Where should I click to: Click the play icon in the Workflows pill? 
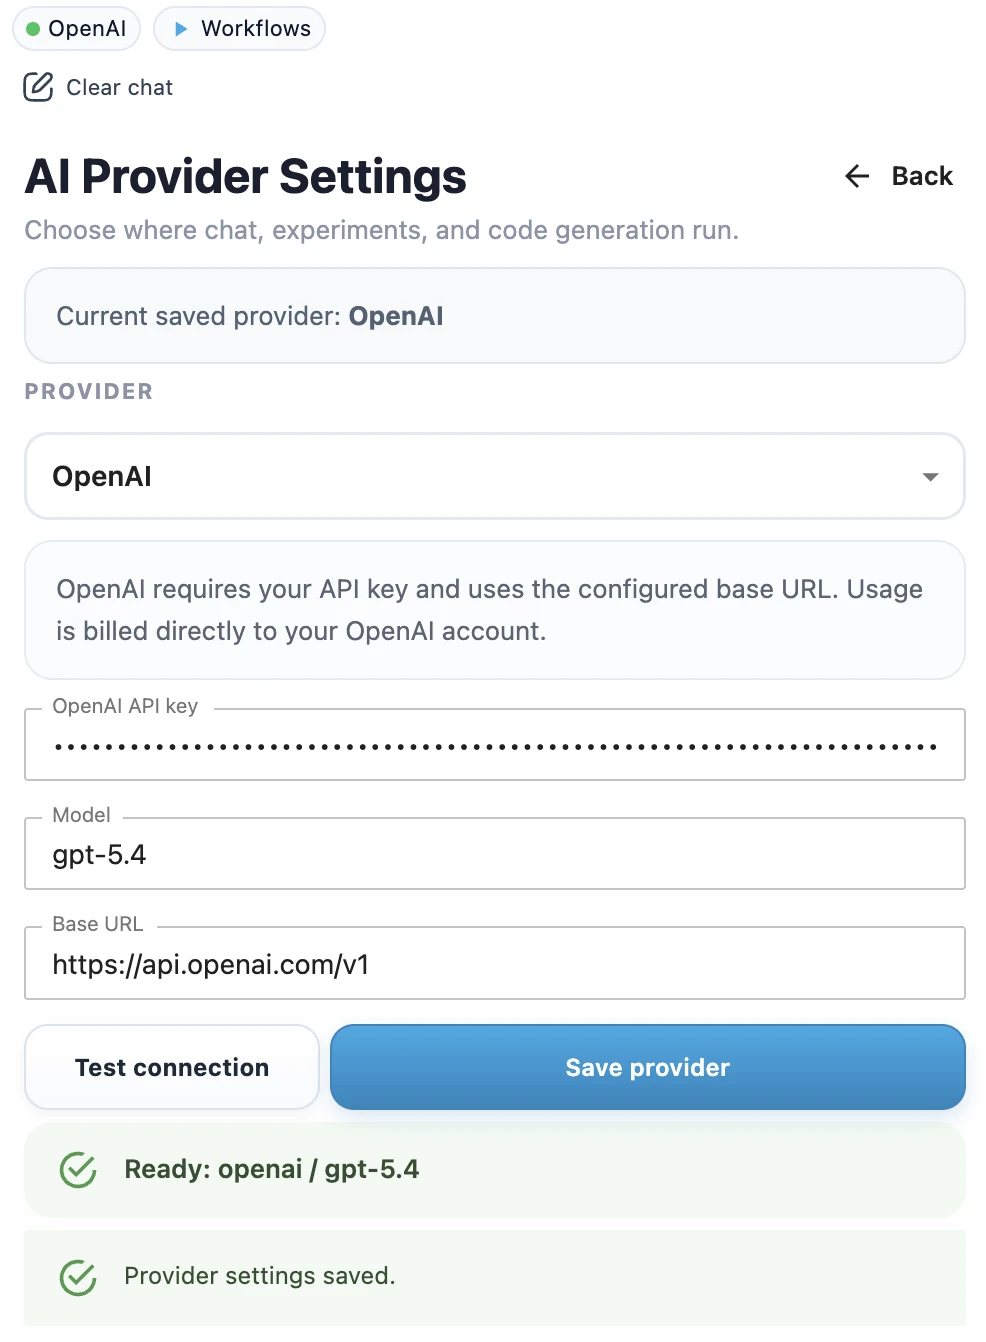[x=180, y=28]
